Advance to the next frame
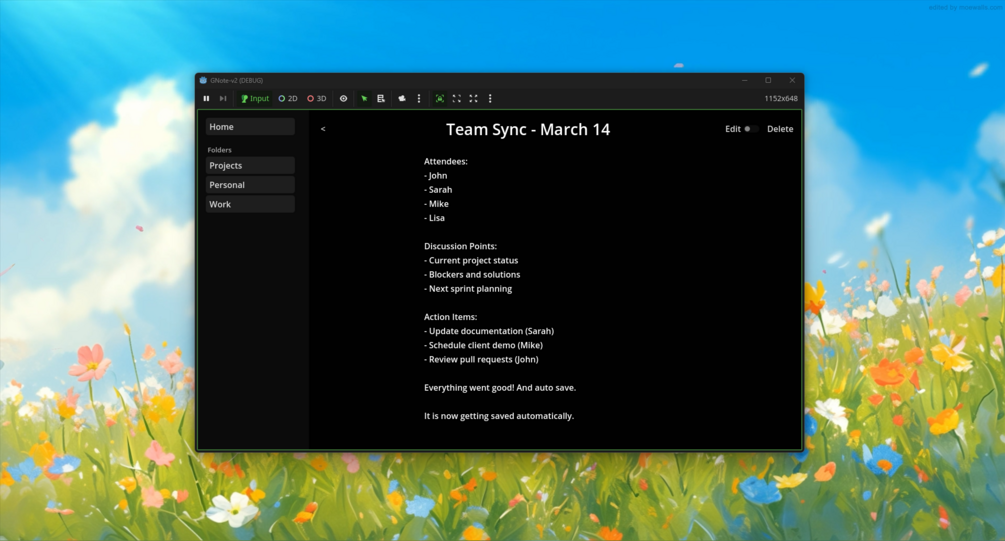This screenshot has height=541, width=1005. point(223,99)
